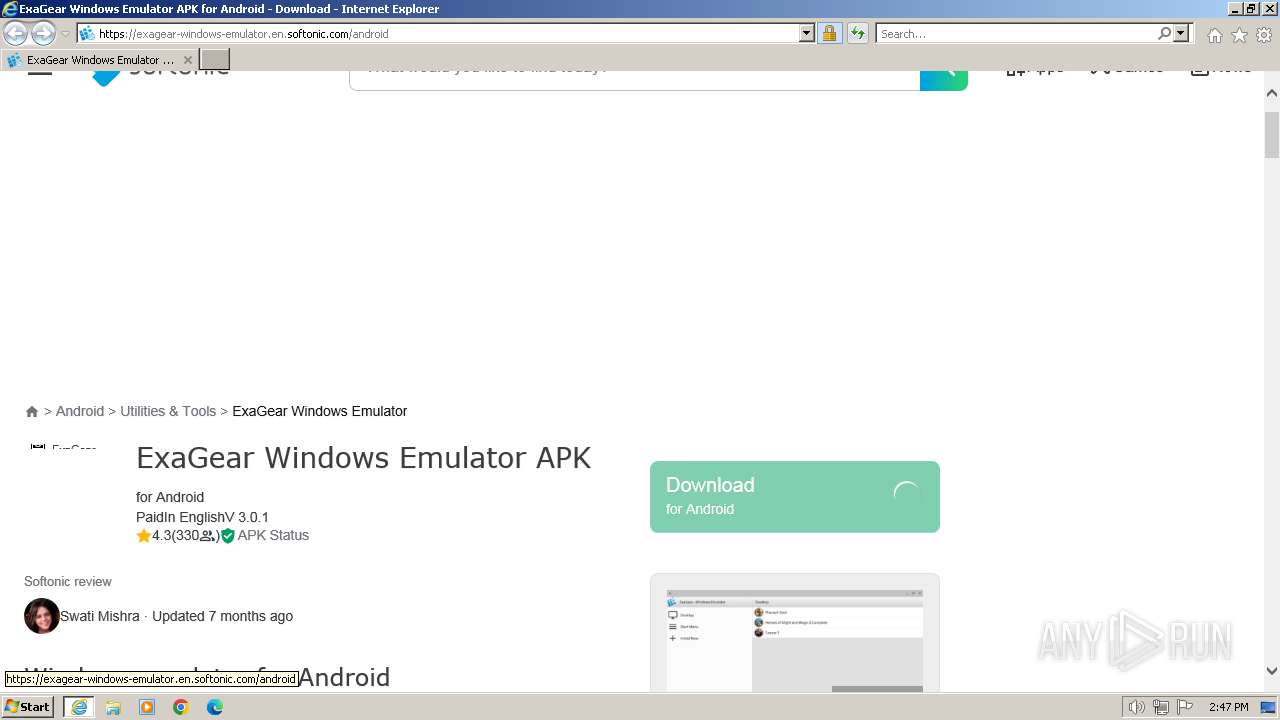
Task: Open File Explorer from taskbar
Action: [113, 707]
